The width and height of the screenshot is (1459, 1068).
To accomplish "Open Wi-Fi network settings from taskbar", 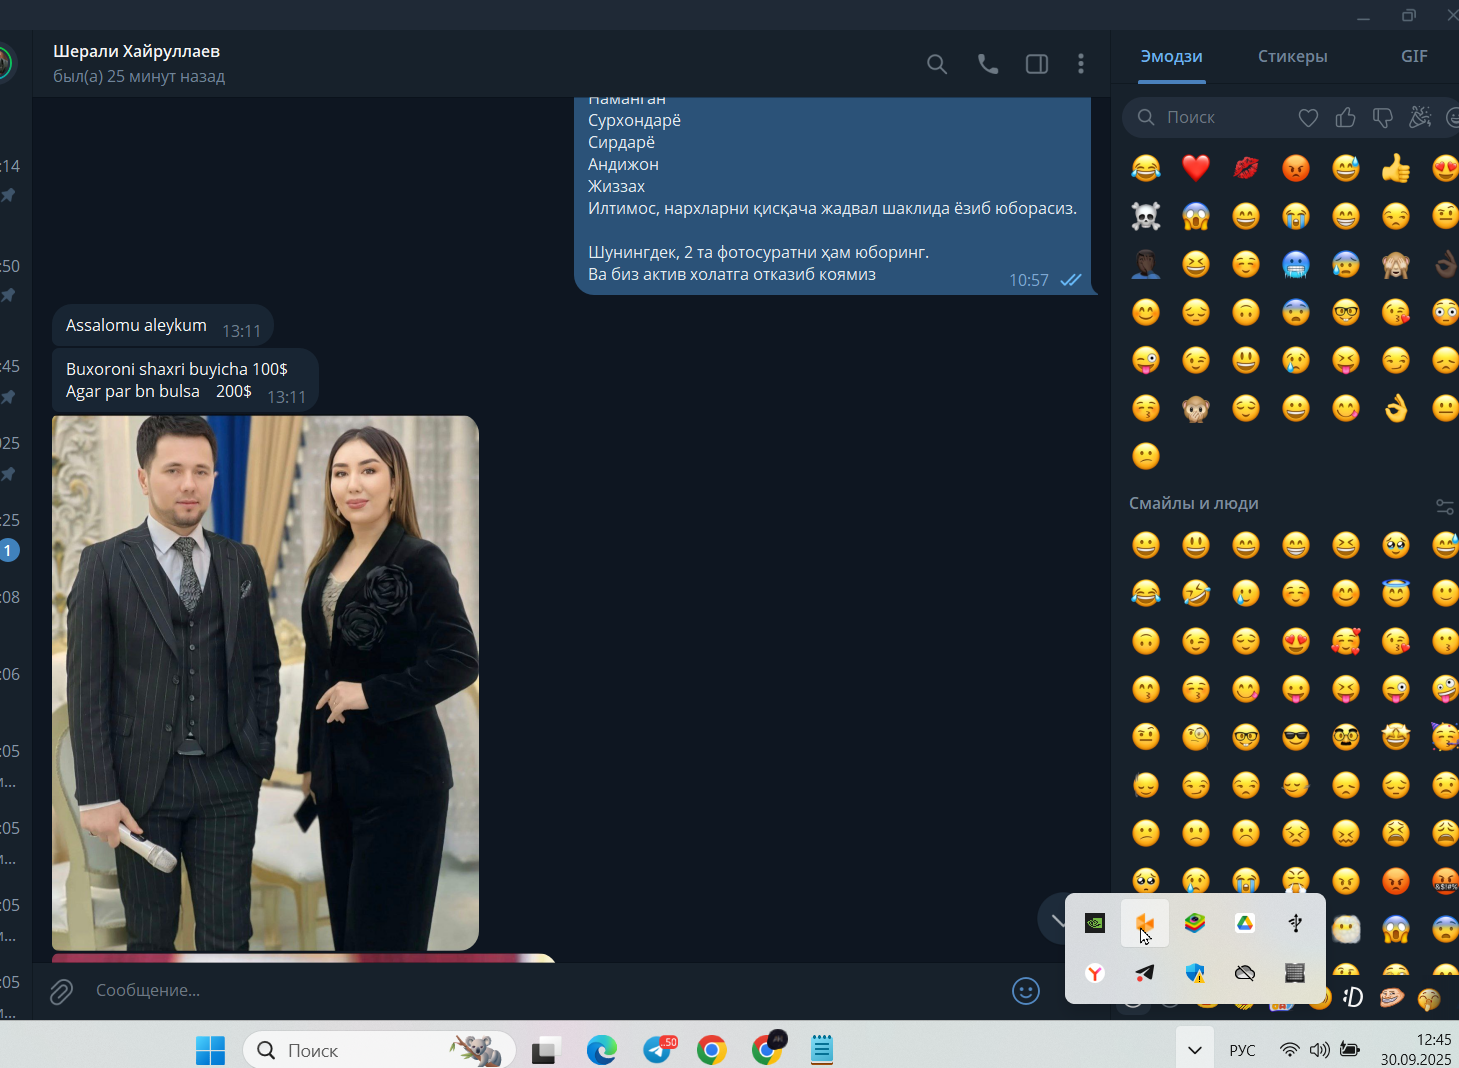I will [1290, 1050].
